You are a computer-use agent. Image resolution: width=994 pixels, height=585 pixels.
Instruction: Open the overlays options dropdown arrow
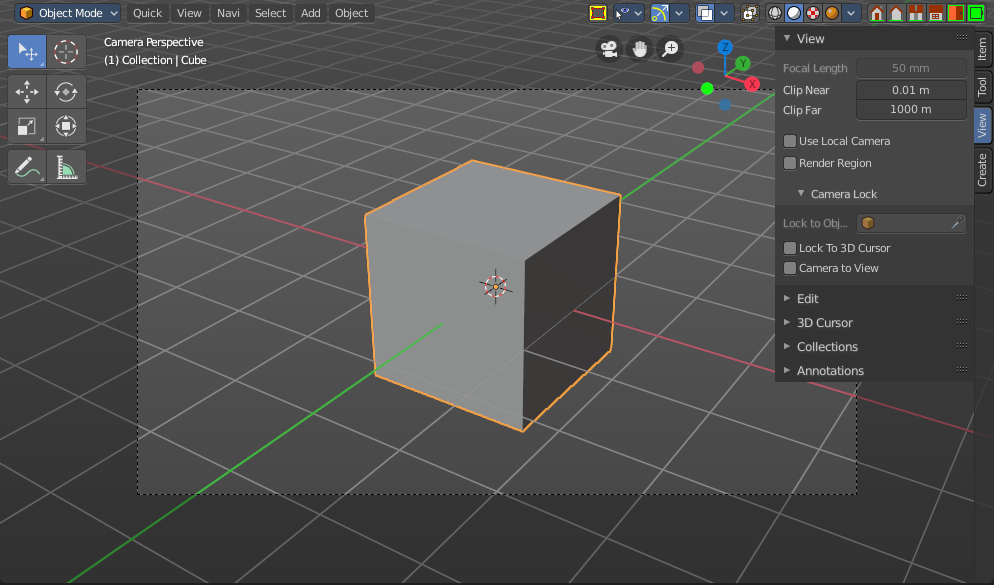(x=724, y=13)
